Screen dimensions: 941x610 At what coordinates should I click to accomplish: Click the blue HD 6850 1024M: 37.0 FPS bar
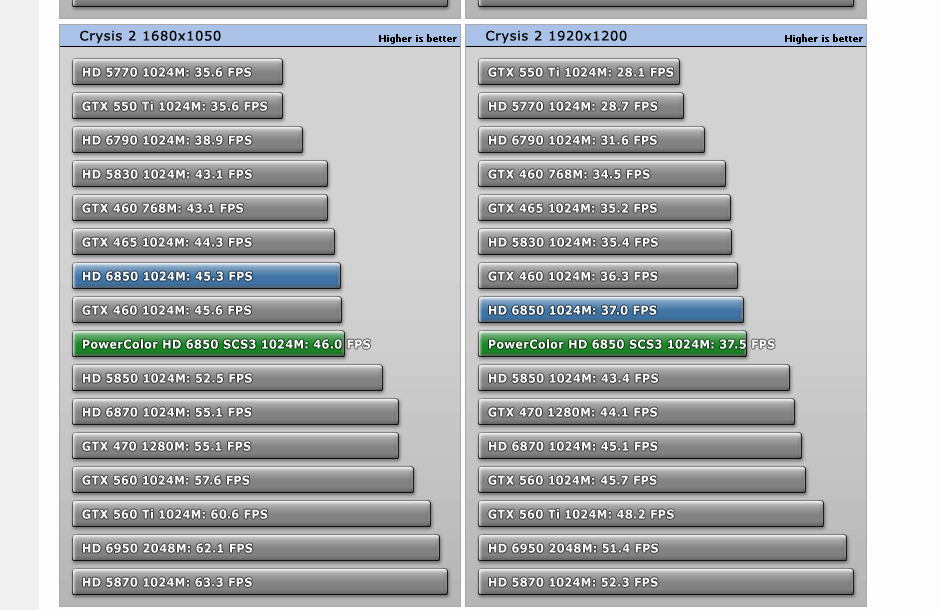pyautogui.click(x=611, y=310)
